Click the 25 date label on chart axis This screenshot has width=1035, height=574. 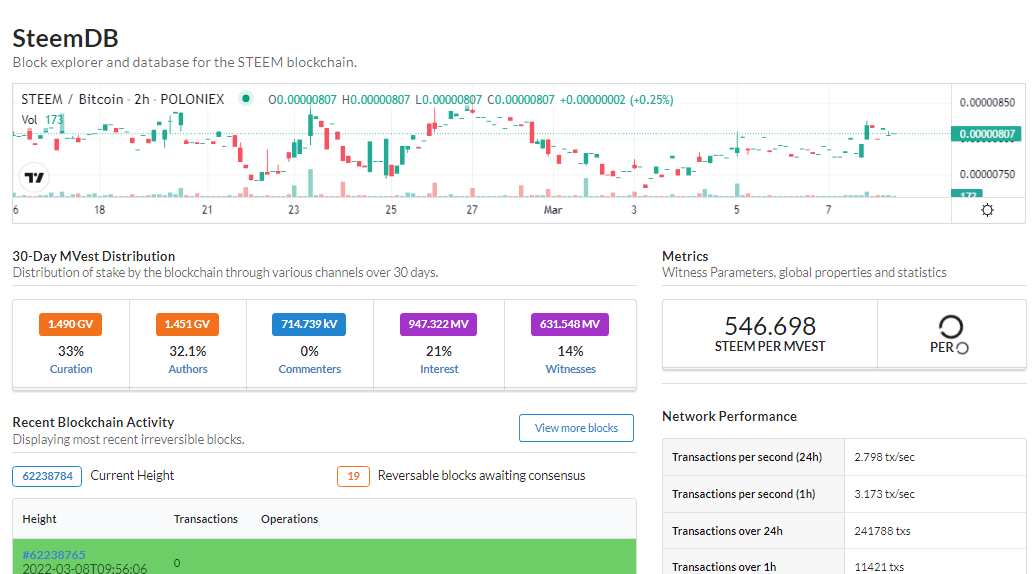391,210
